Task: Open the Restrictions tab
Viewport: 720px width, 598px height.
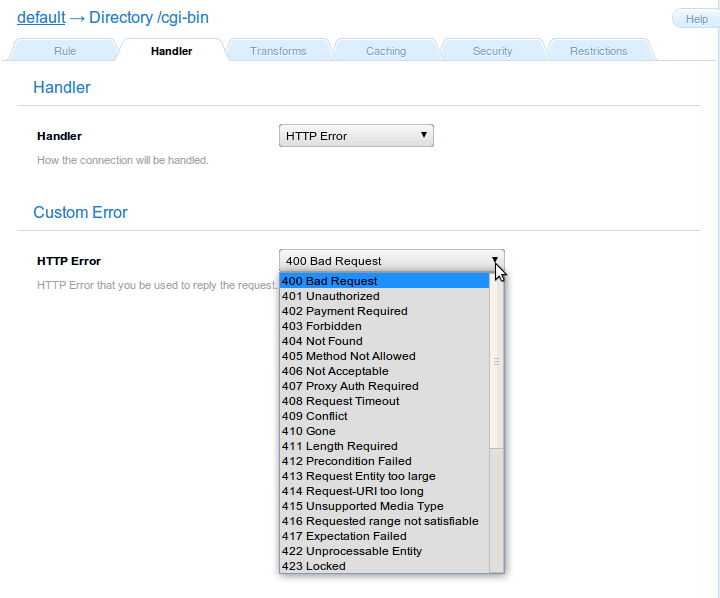Action: (598, 51)
